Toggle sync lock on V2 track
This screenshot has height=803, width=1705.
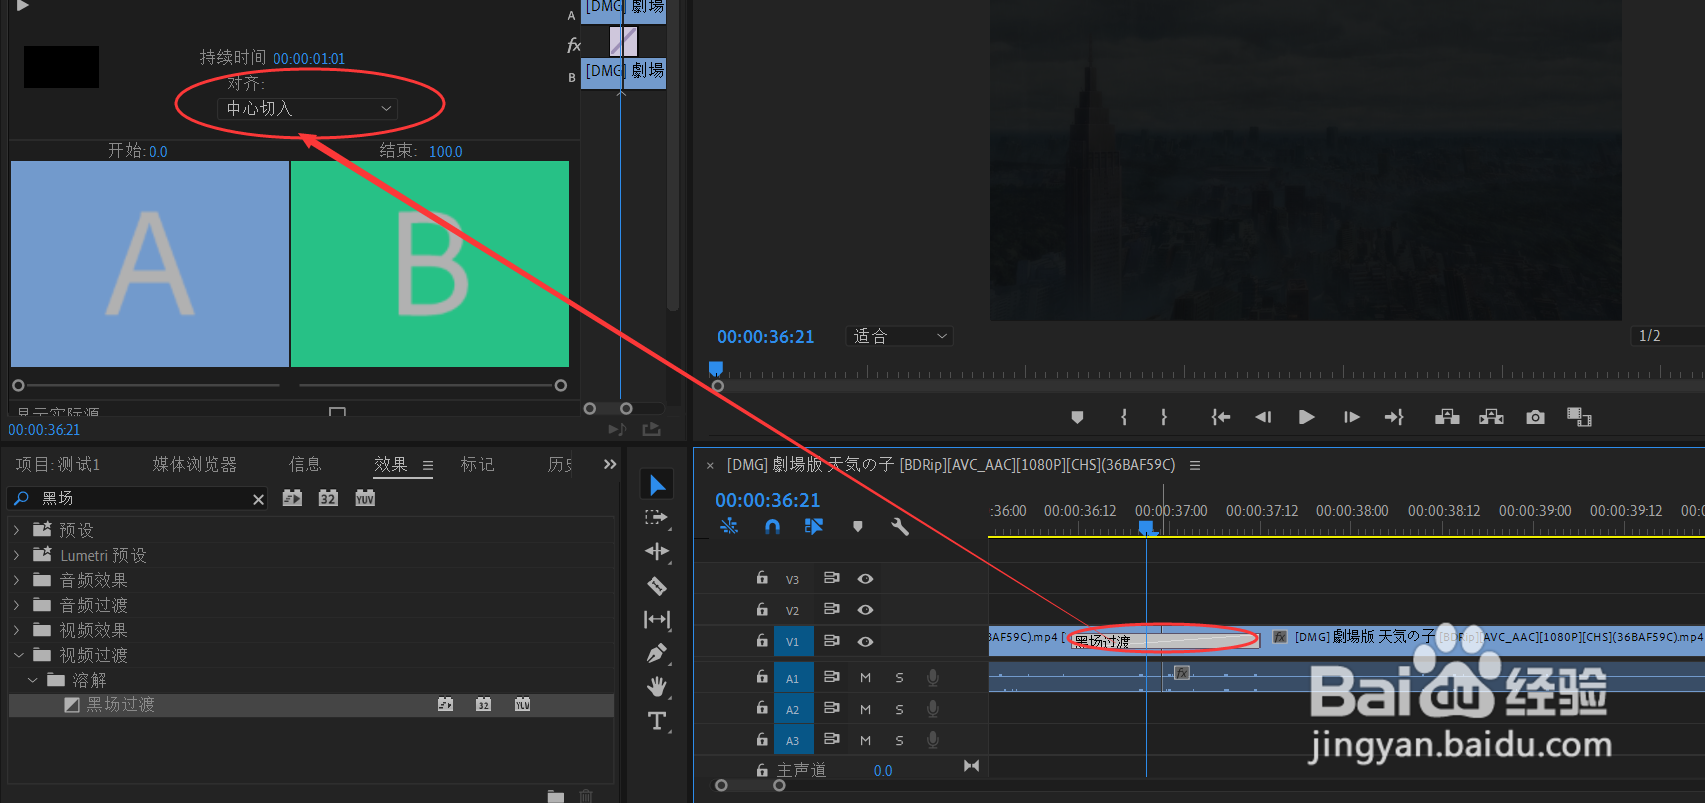coord(831,609)
